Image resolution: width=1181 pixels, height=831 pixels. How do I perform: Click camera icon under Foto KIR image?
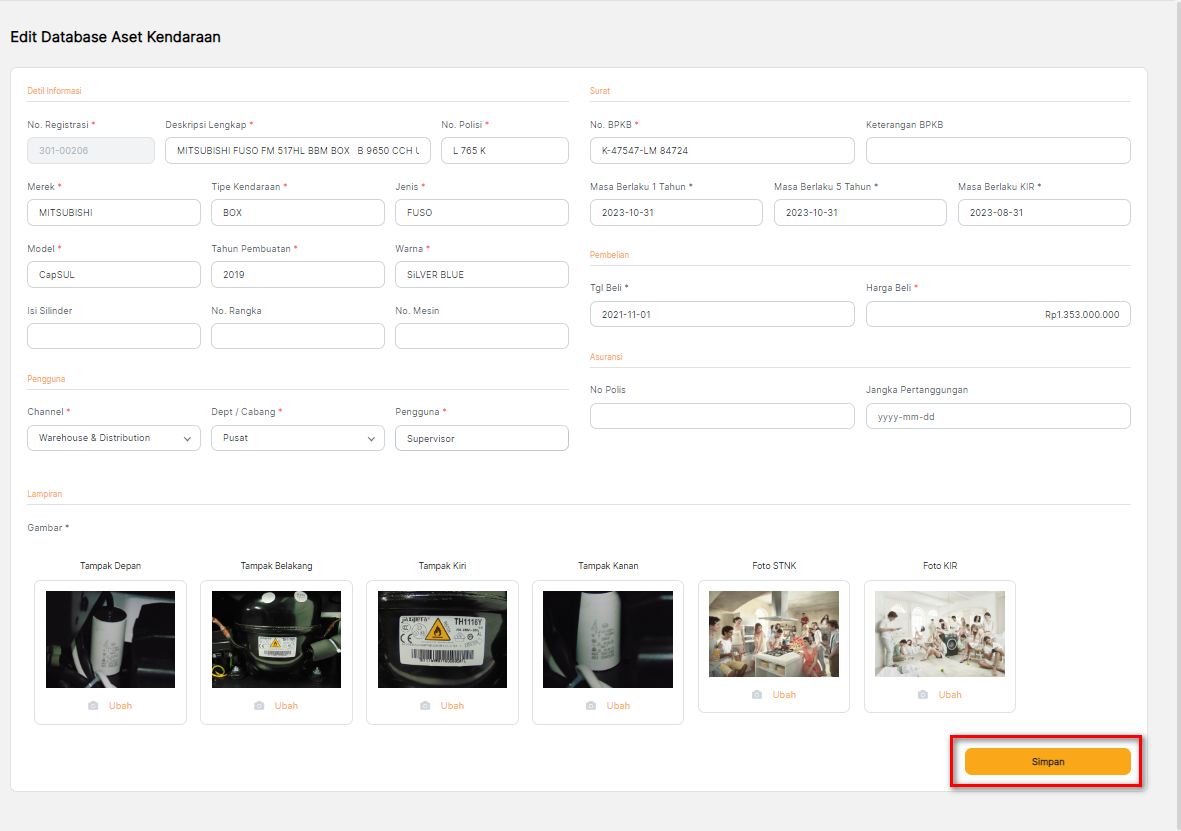[923, 695]
